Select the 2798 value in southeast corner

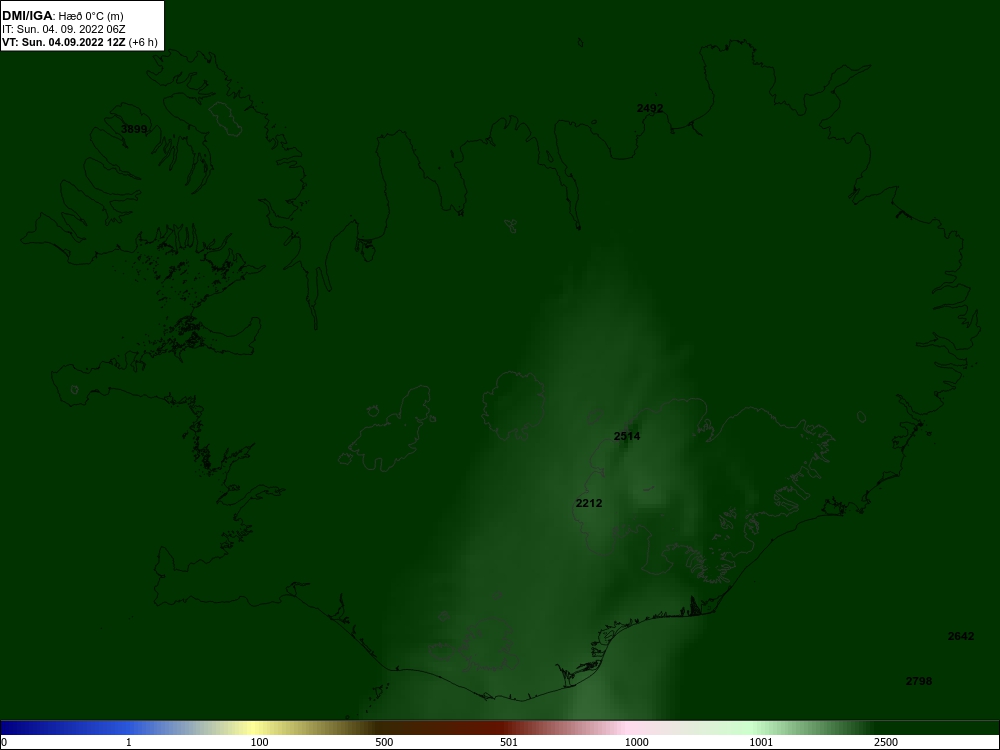coord(919,681)
